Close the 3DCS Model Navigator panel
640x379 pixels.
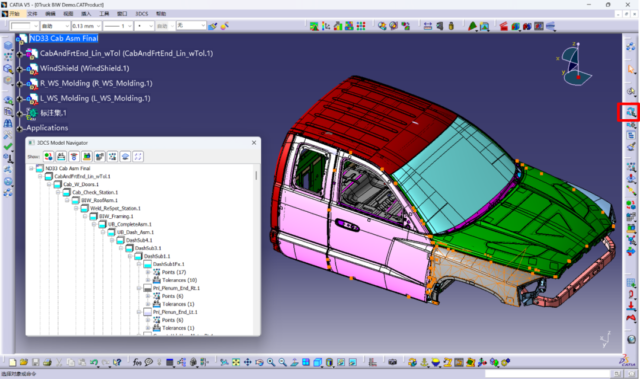pos(254,143)
